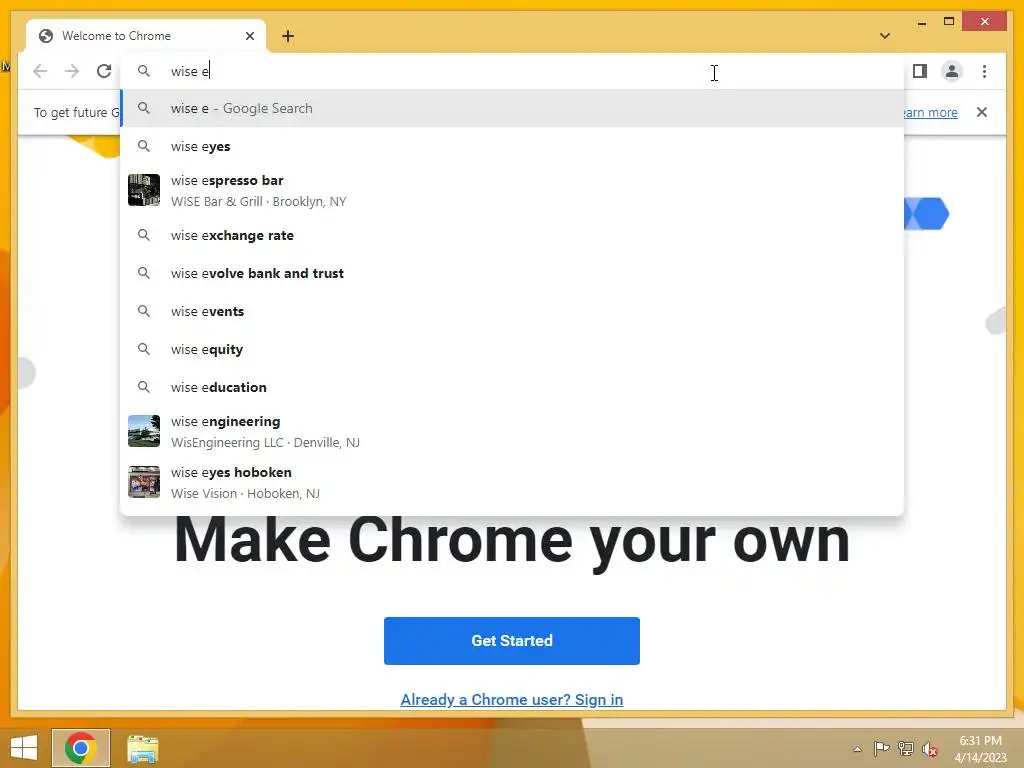This screenshot has height=768, width=1024.
Task: Open the Action Center flag icon
Action: tap(881, 749)
